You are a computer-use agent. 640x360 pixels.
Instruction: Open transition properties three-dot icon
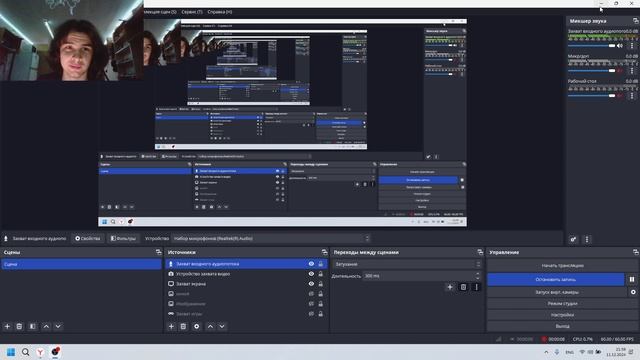476,287
